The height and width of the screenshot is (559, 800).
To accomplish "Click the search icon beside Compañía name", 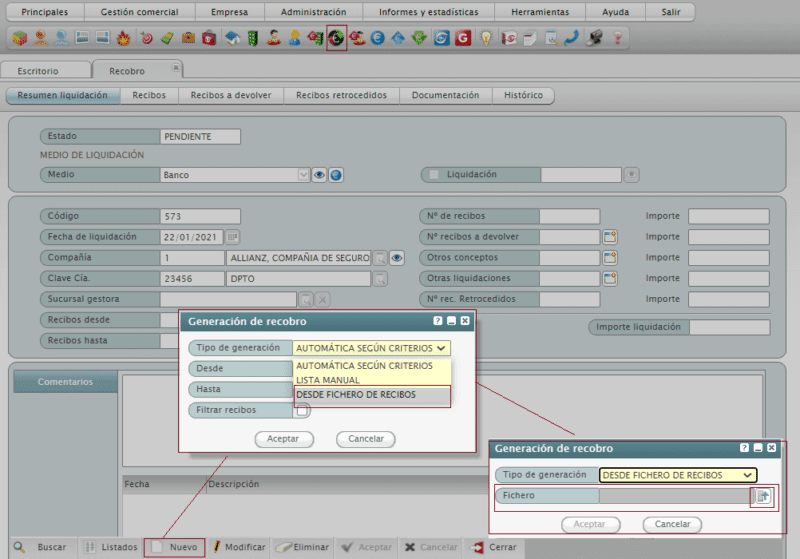I will tap(380, 258).
